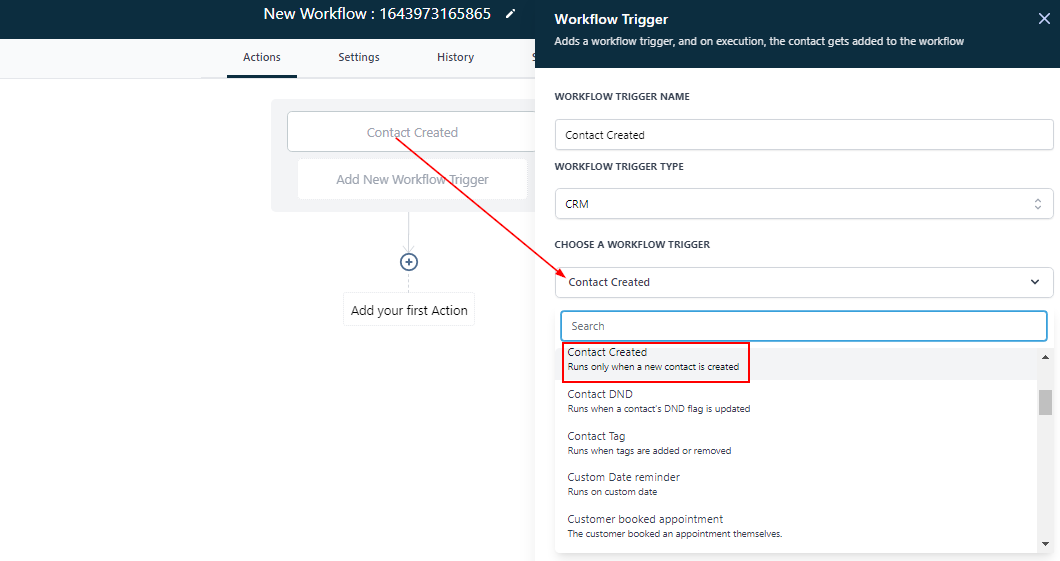1060x561 pixels.
Task: Close the Workflow Trigger panel
Action: pos(1044,18)
